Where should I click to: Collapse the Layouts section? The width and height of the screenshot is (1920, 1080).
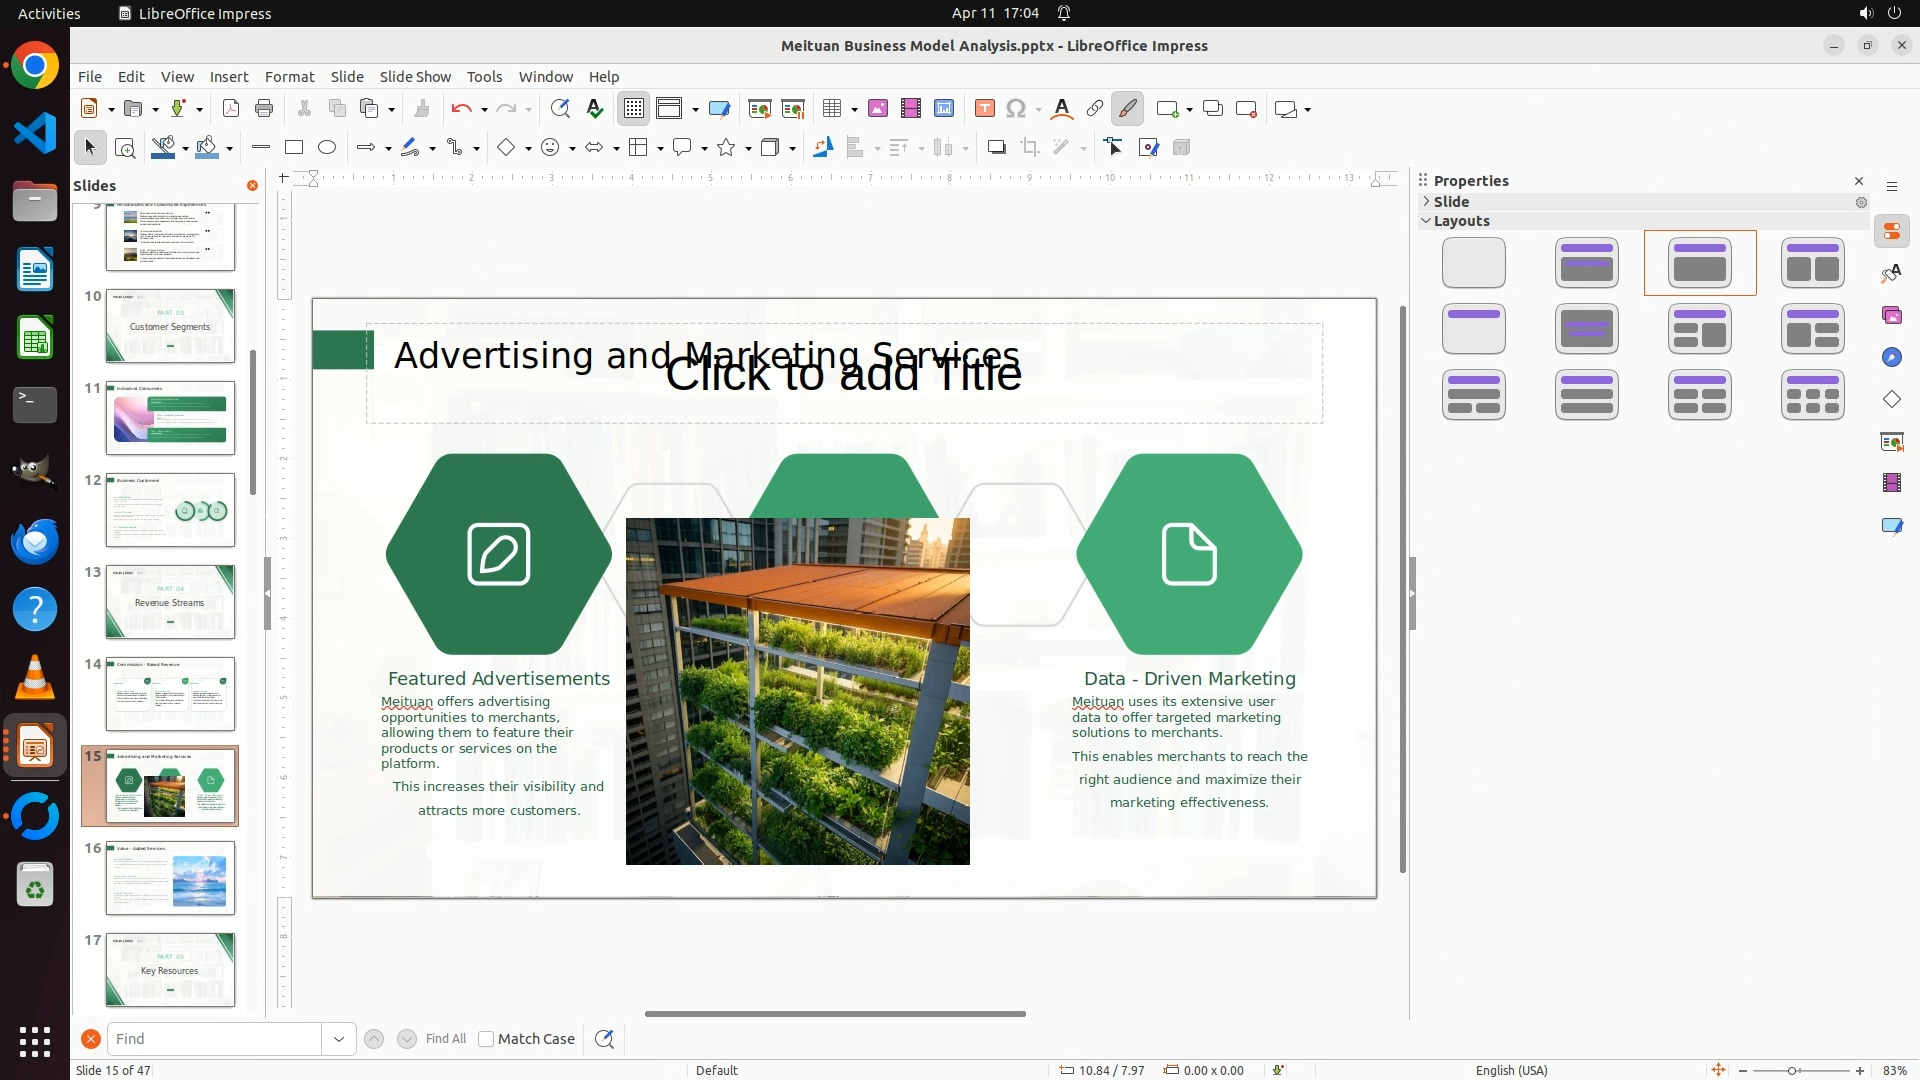click(x=1461, y=221)
